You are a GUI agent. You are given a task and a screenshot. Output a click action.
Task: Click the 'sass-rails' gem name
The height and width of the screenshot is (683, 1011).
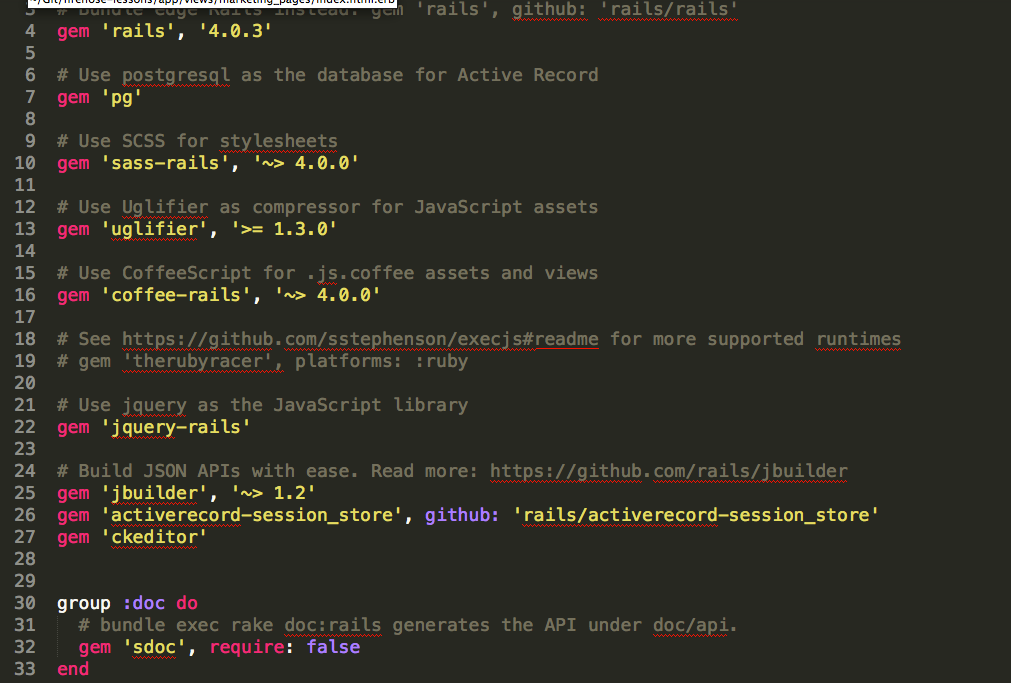point(165,163)
